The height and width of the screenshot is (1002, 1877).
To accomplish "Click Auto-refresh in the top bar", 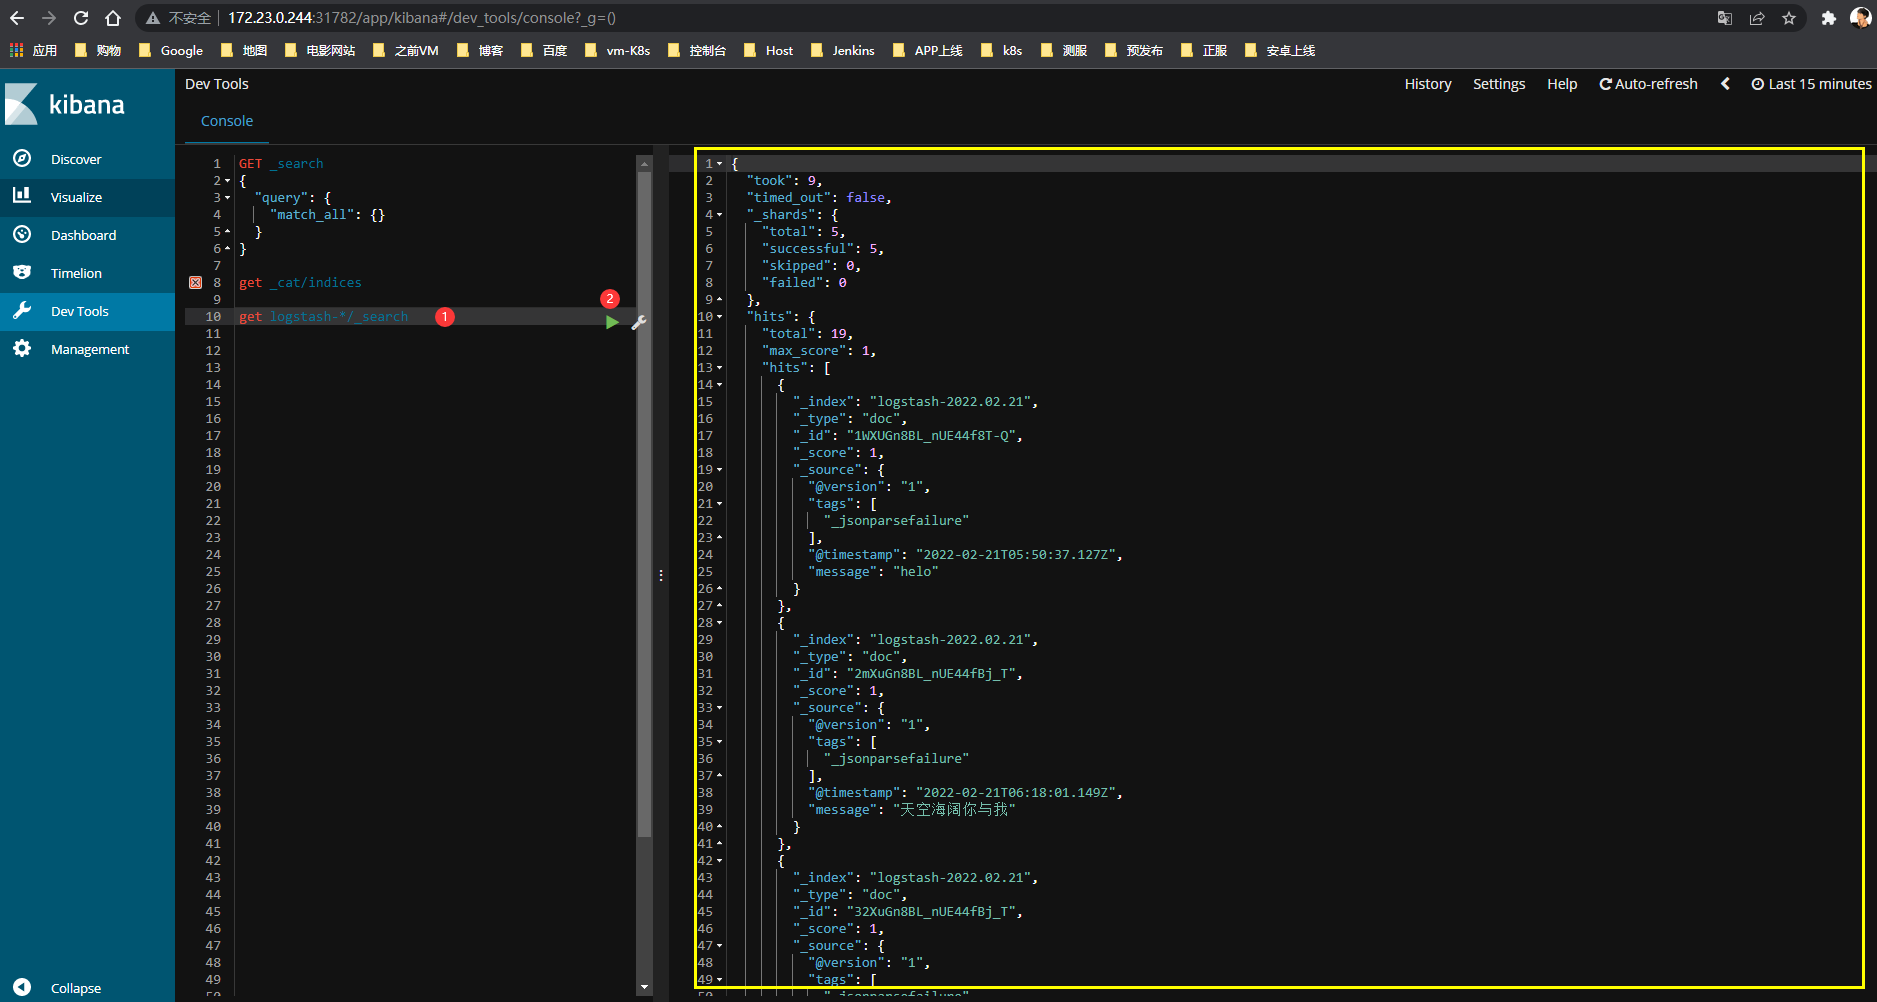I will pyautogui.click(x=1649, y=84).
